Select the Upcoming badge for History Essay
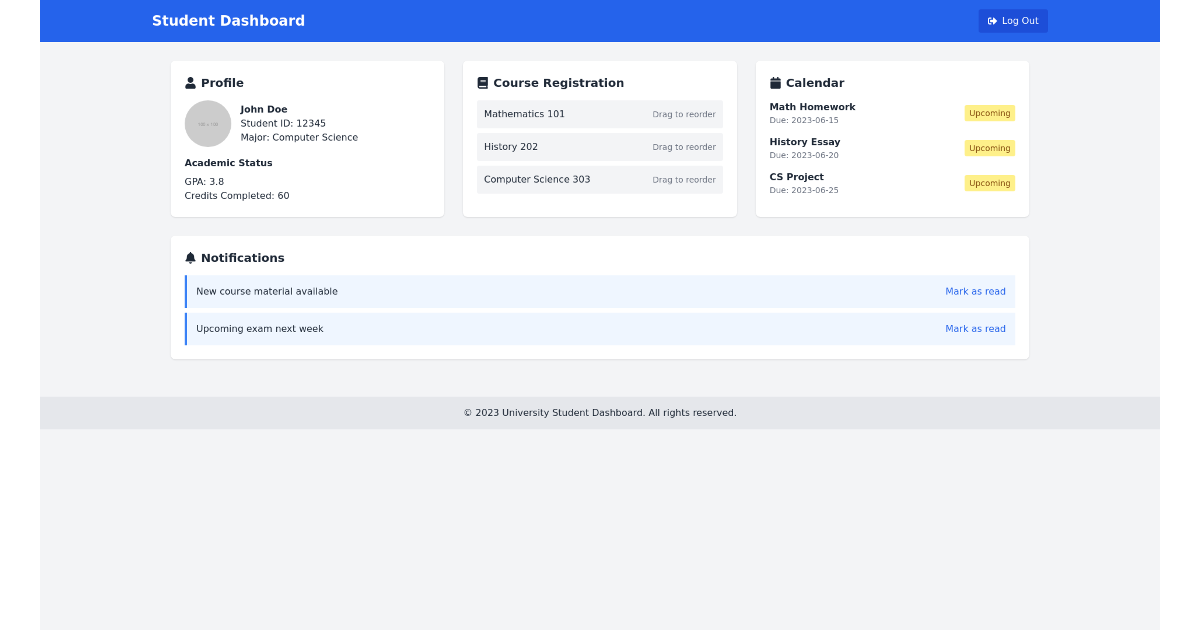 pyautogui.click(x=989, y=148)
